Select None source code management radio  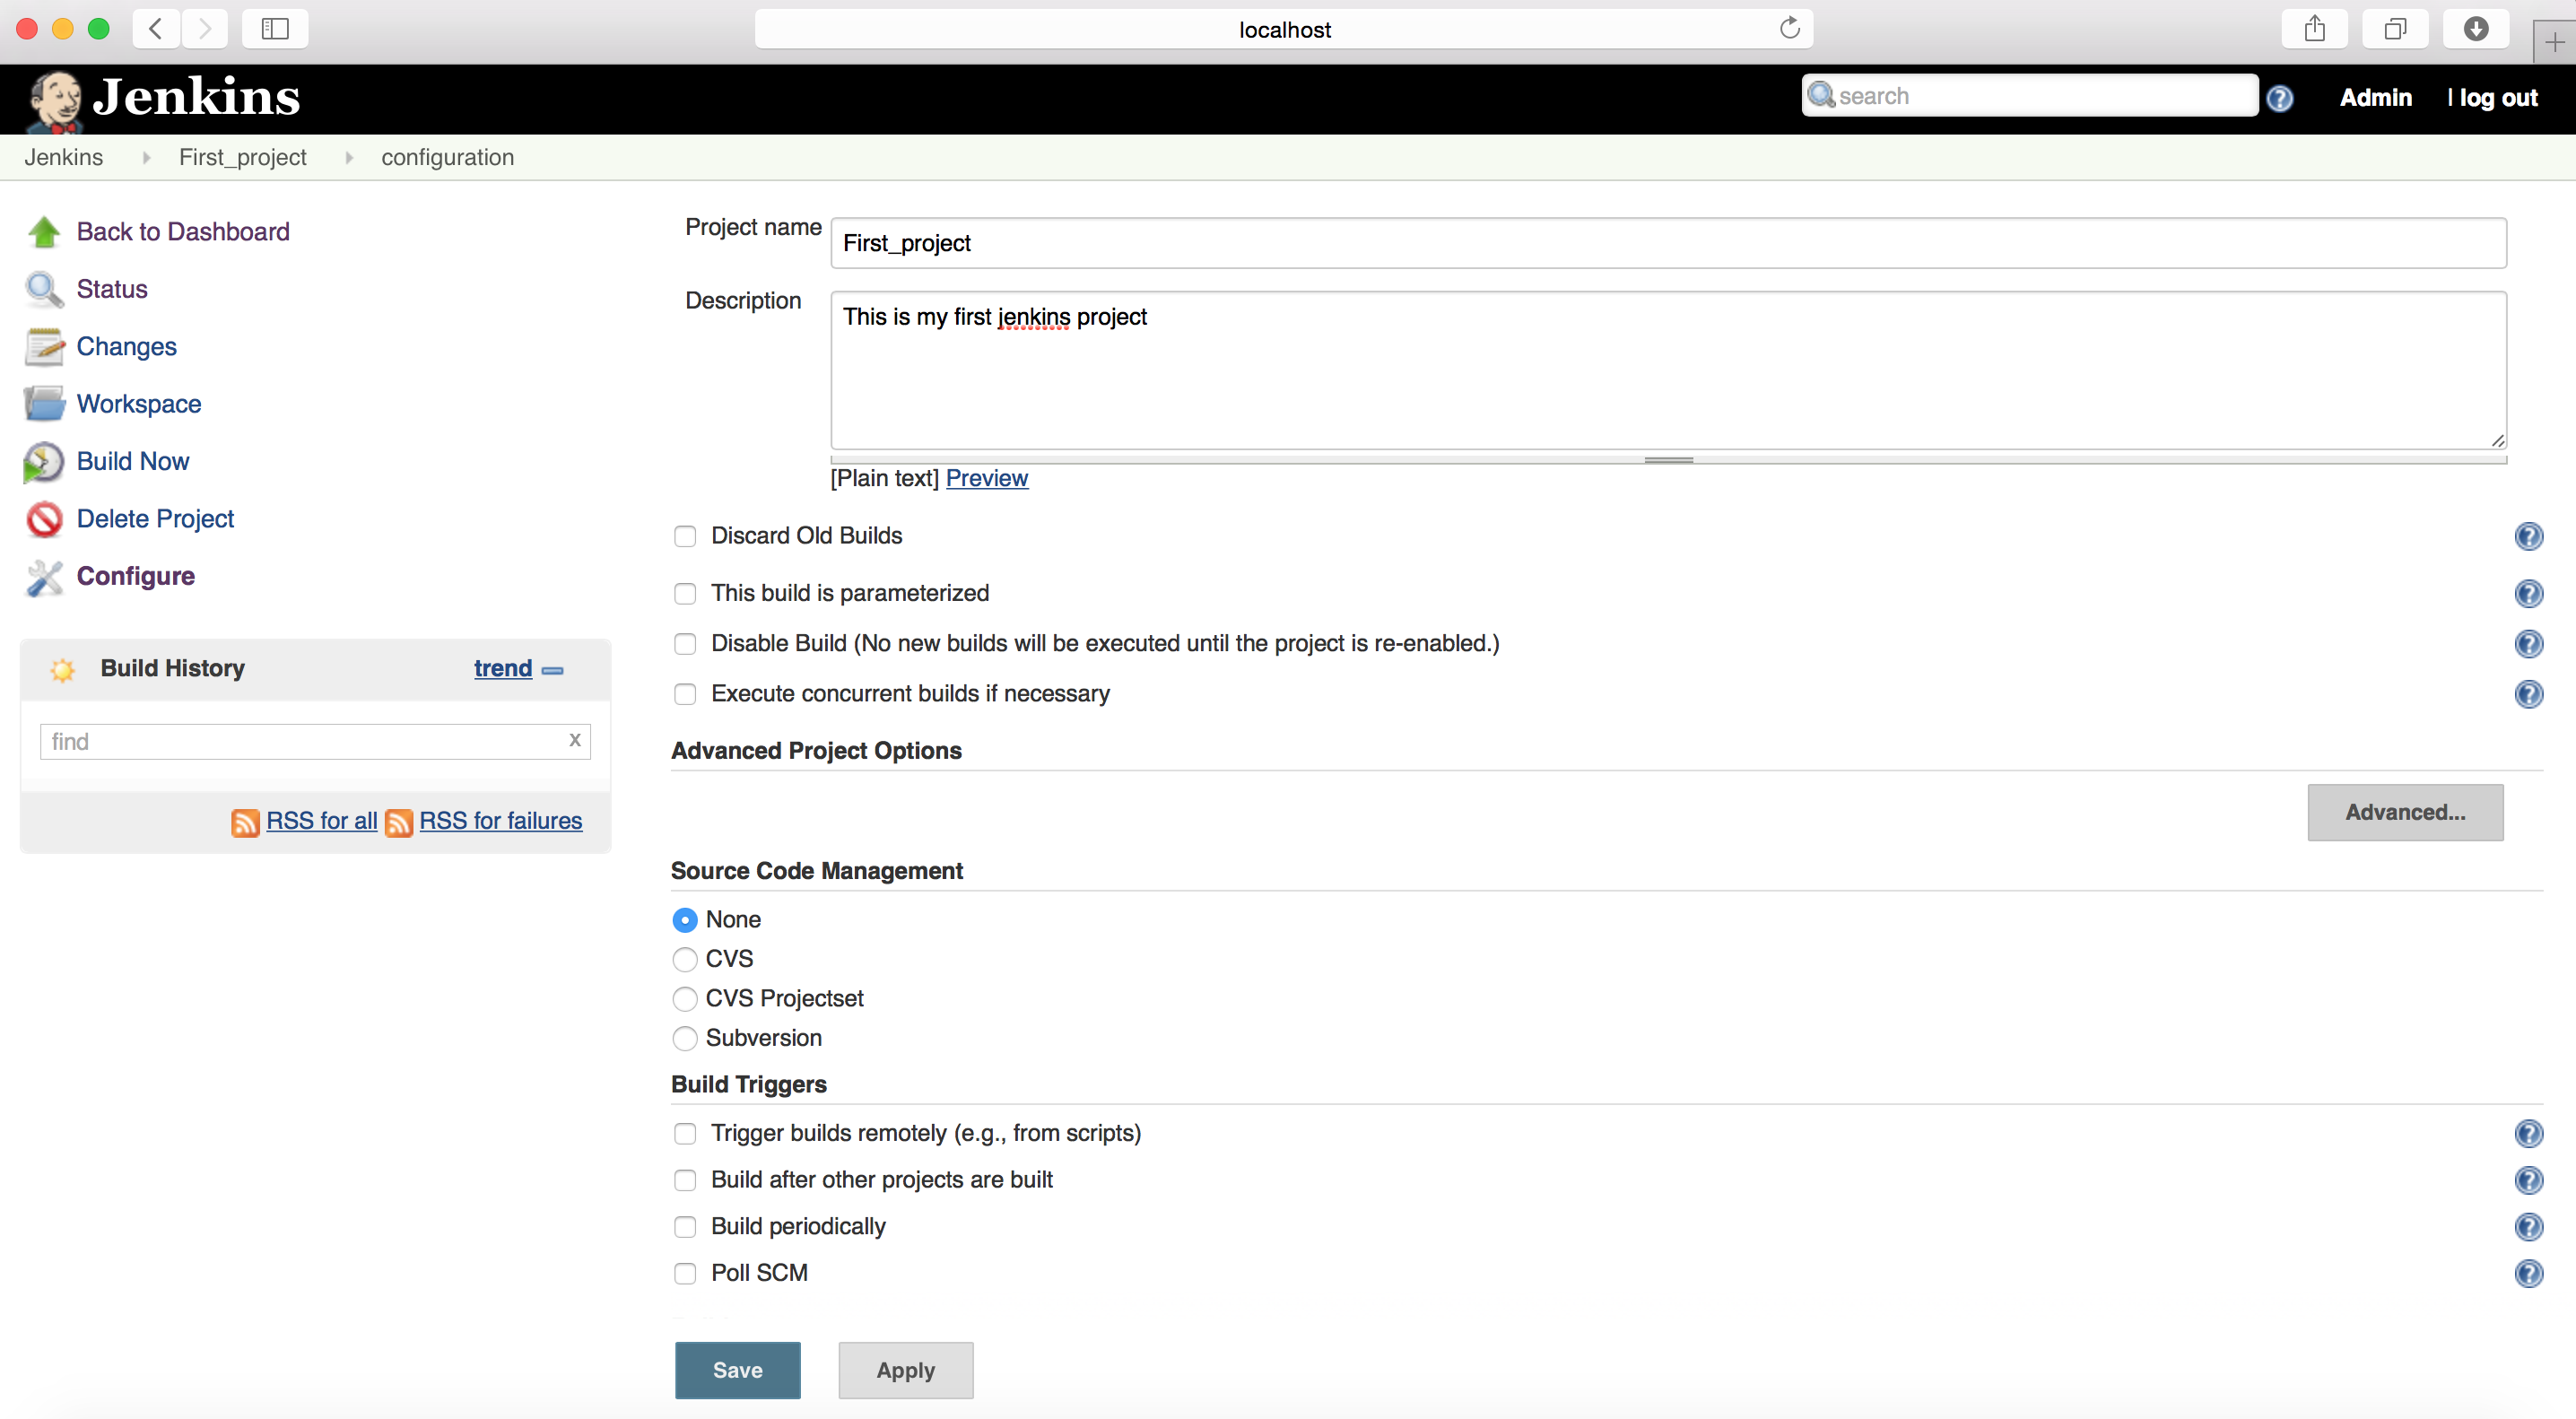(685, 920)
